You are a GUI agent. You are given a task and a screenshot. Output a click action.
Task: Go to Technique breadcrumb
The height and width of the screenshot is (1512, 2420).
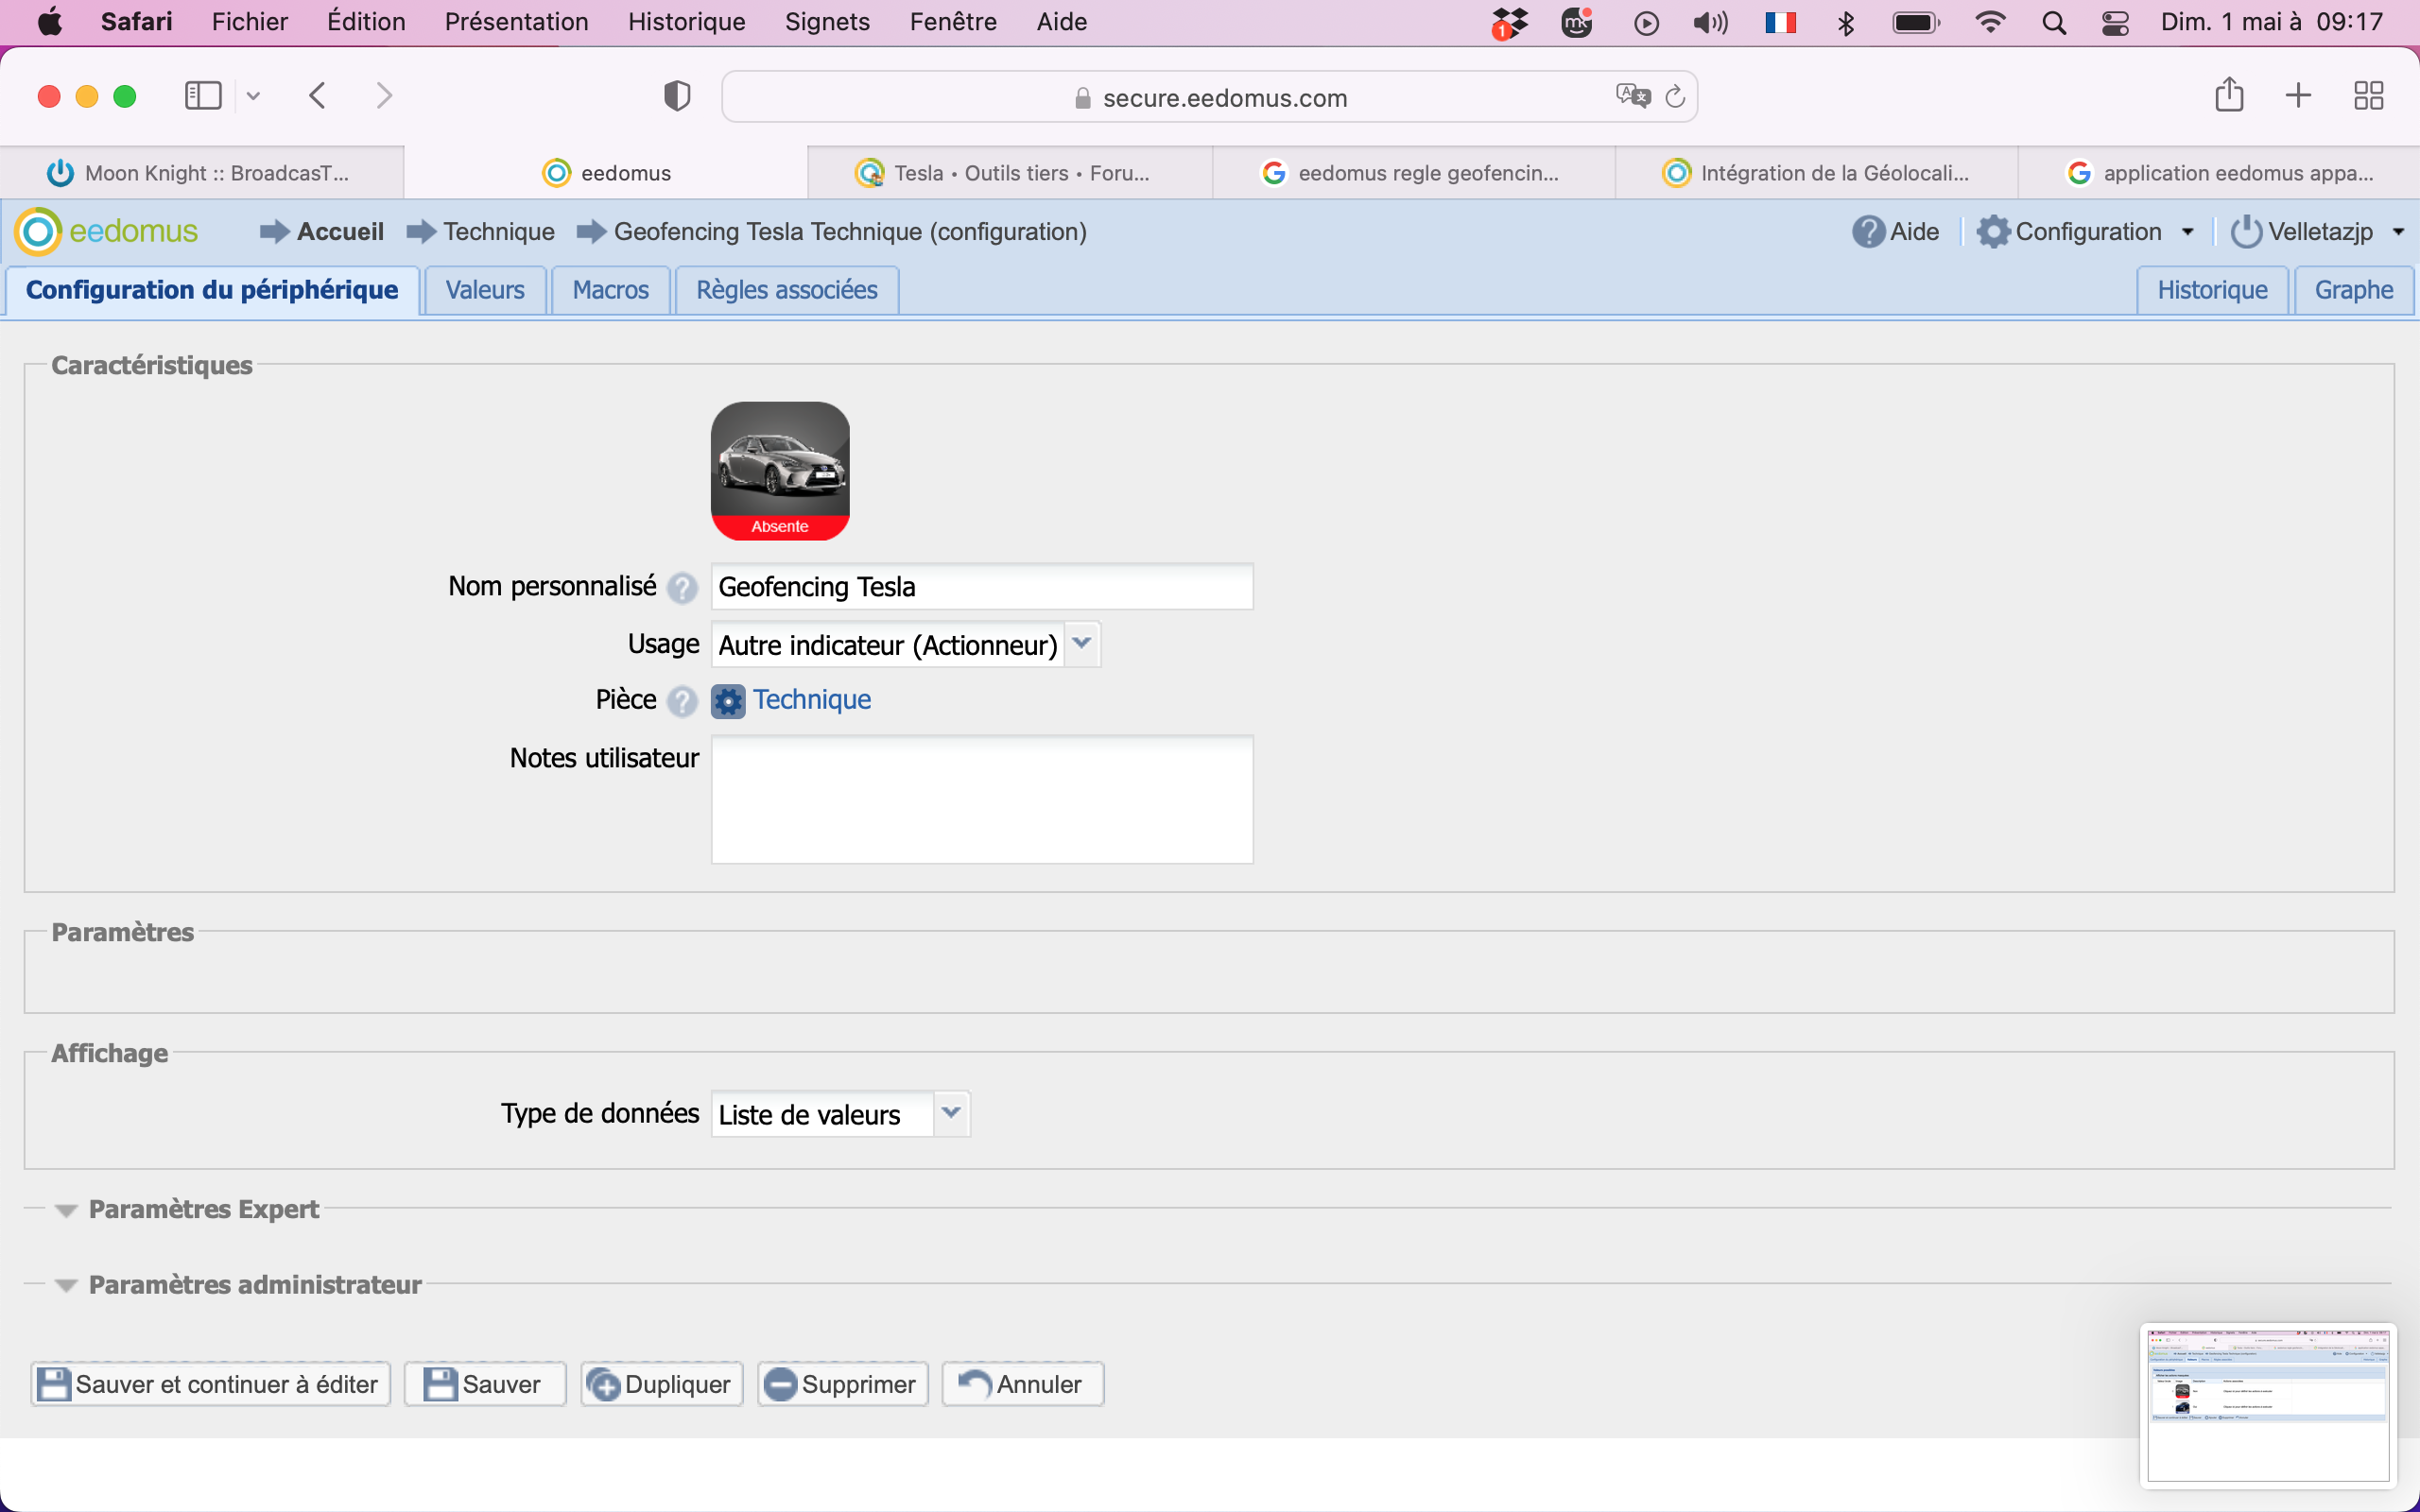pyautogui.click(x=499, y=232)
